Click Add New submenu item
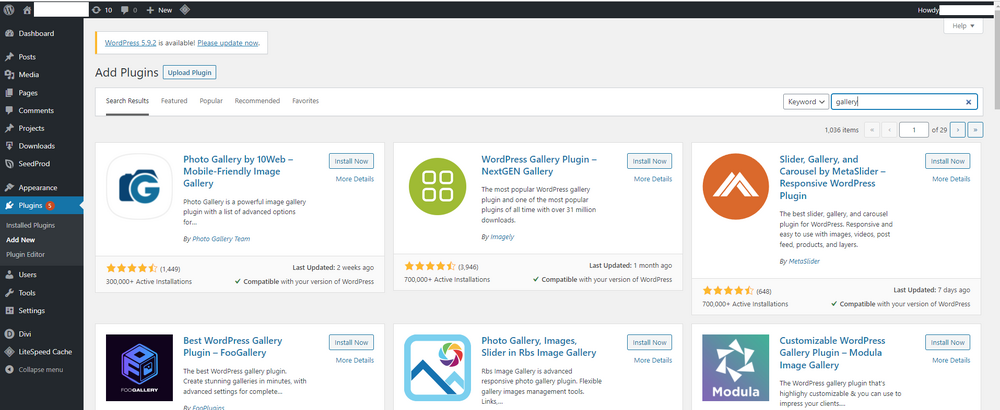The image size is (1000, 410). pos(20,240)
